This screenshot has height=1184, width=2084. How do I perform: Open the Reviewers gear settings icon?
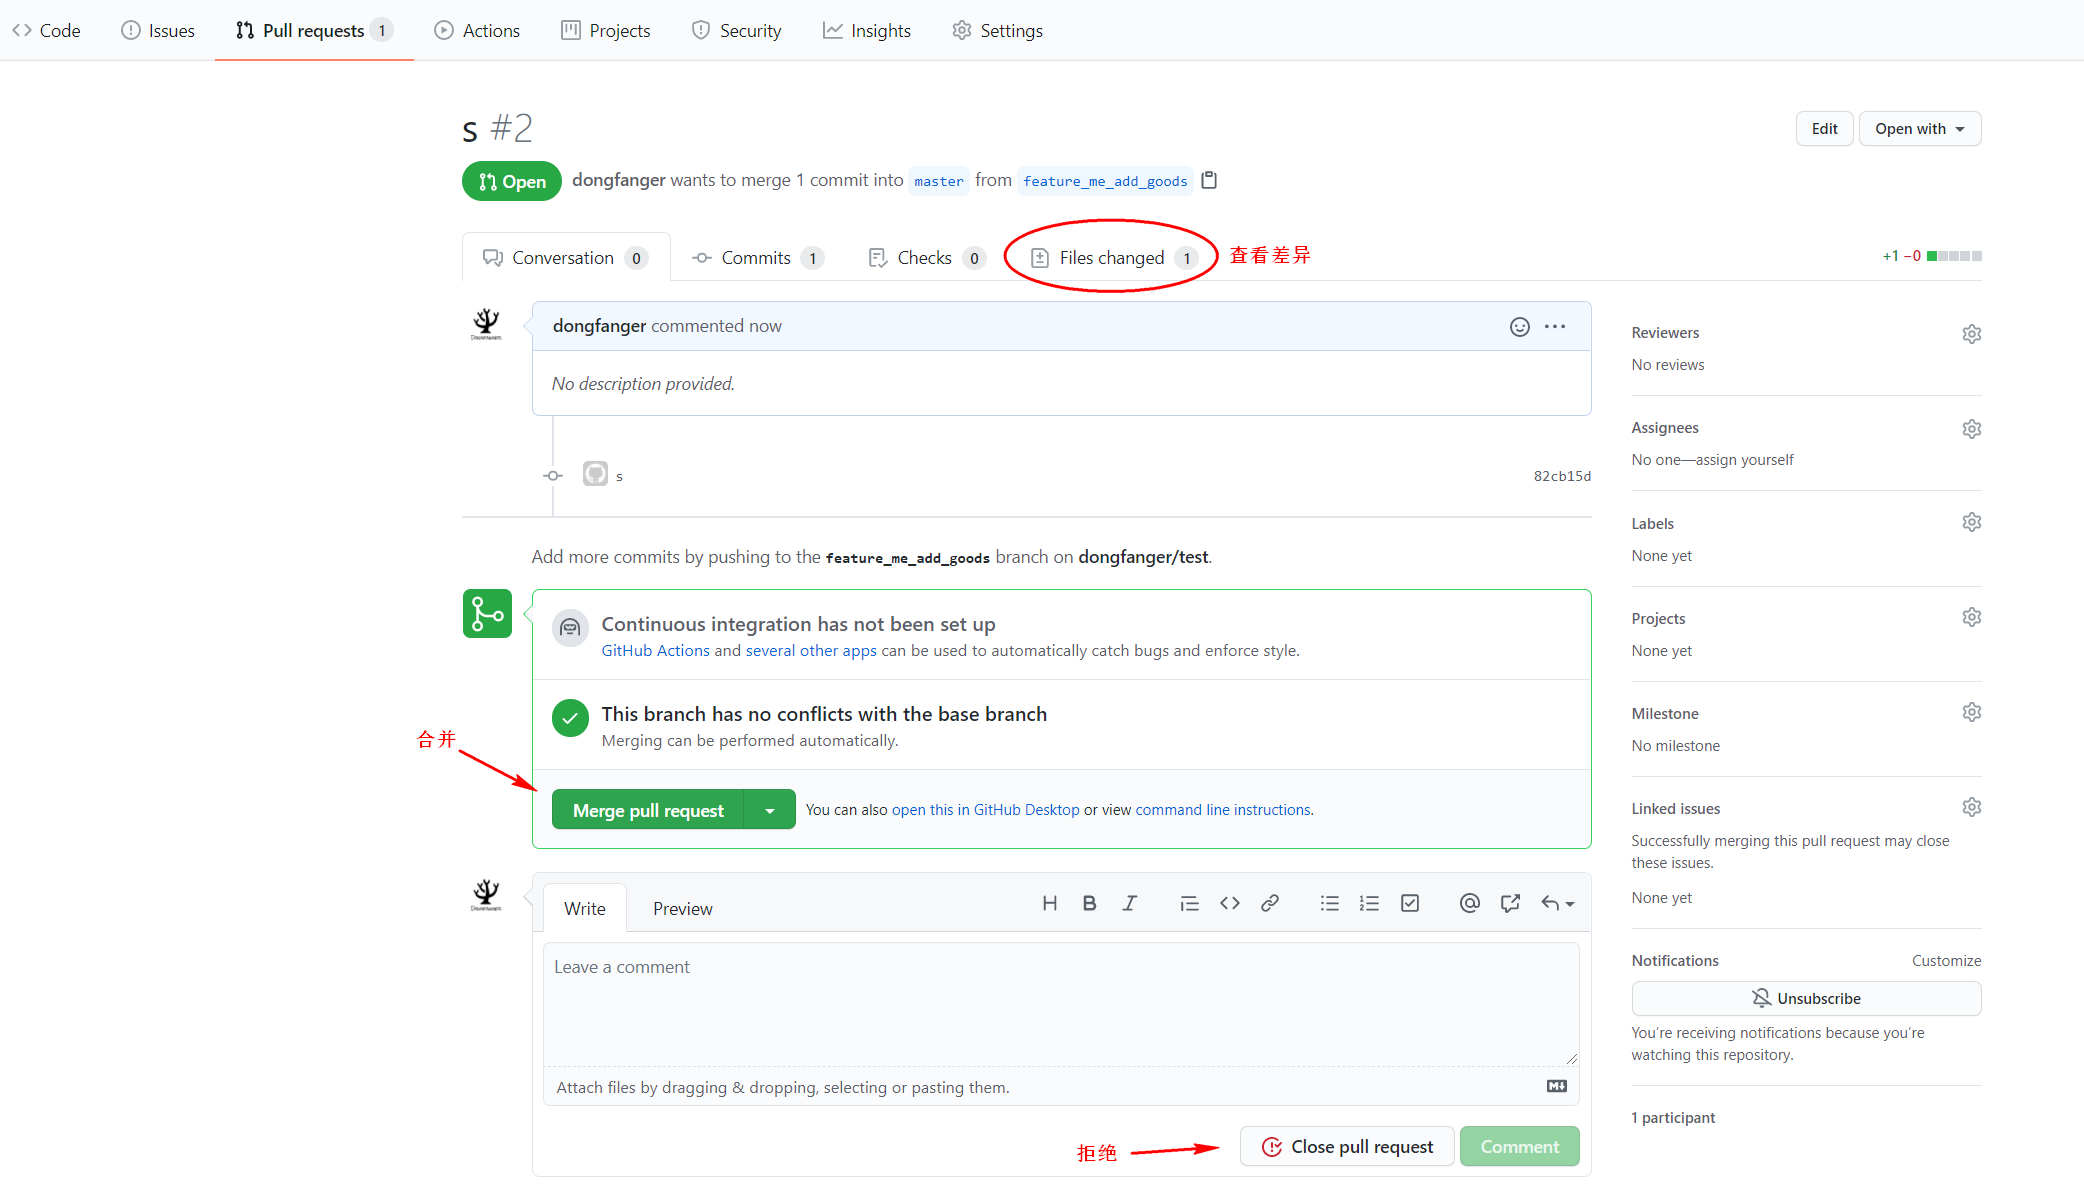tap(1971, 334)
